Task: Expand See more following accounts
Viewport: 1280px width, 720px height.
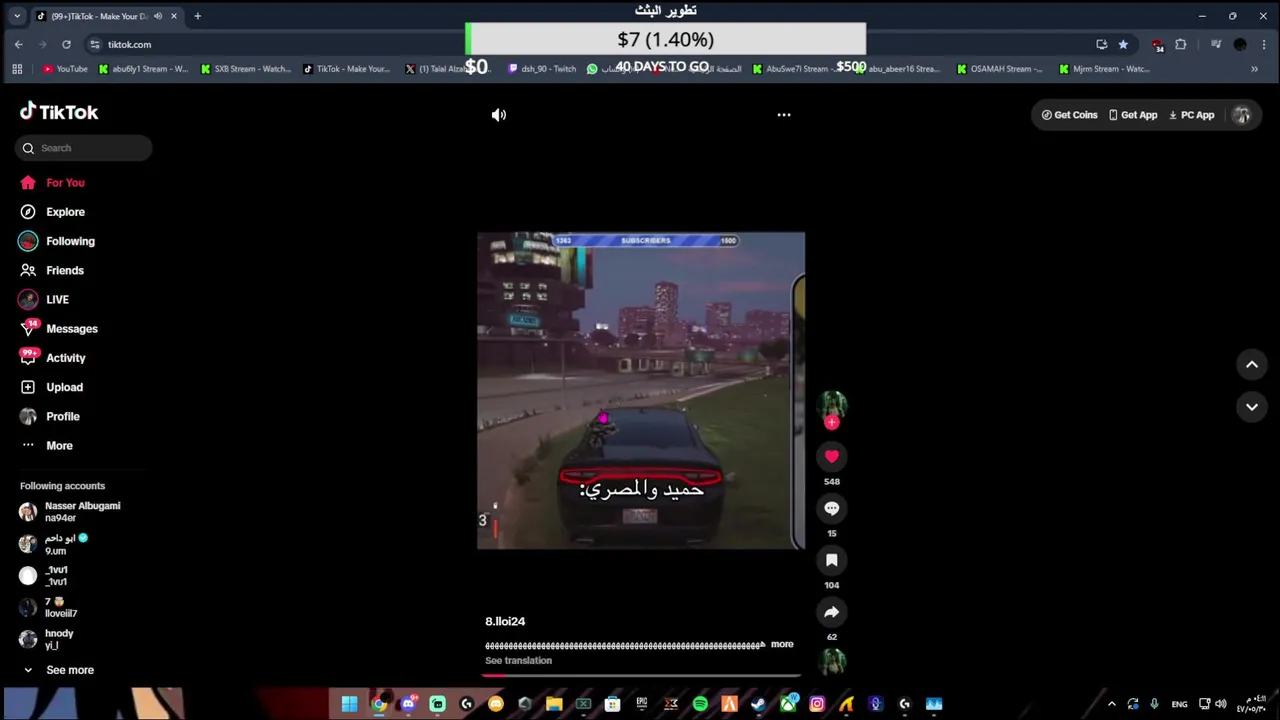Action: 58,670
